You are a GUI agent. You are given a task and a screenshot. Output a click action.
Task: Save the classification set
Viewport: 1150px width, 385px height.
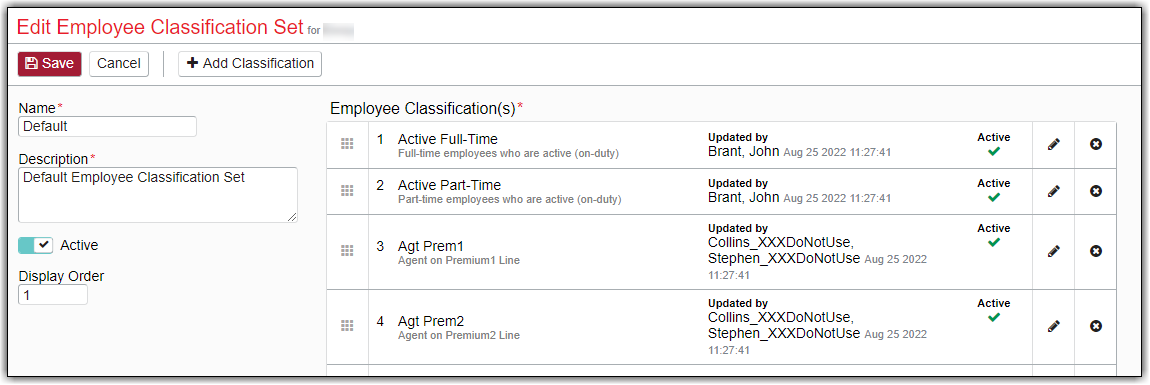click(49, 64)
